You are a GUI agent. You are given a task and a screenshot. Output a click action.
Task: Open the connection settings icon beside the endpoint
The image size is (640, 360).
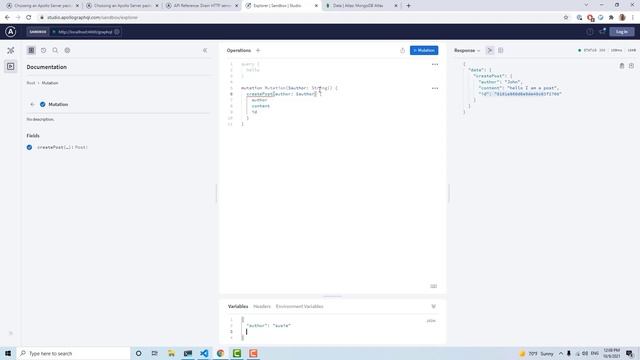(x=117, y=32)
